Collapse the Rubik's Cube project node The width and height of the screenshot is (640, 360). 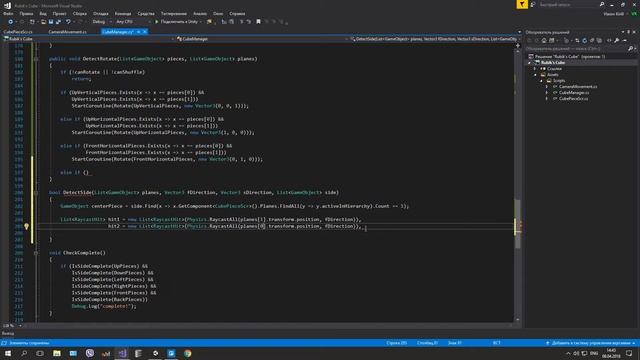pyautogui.click(x=529, y=63)
